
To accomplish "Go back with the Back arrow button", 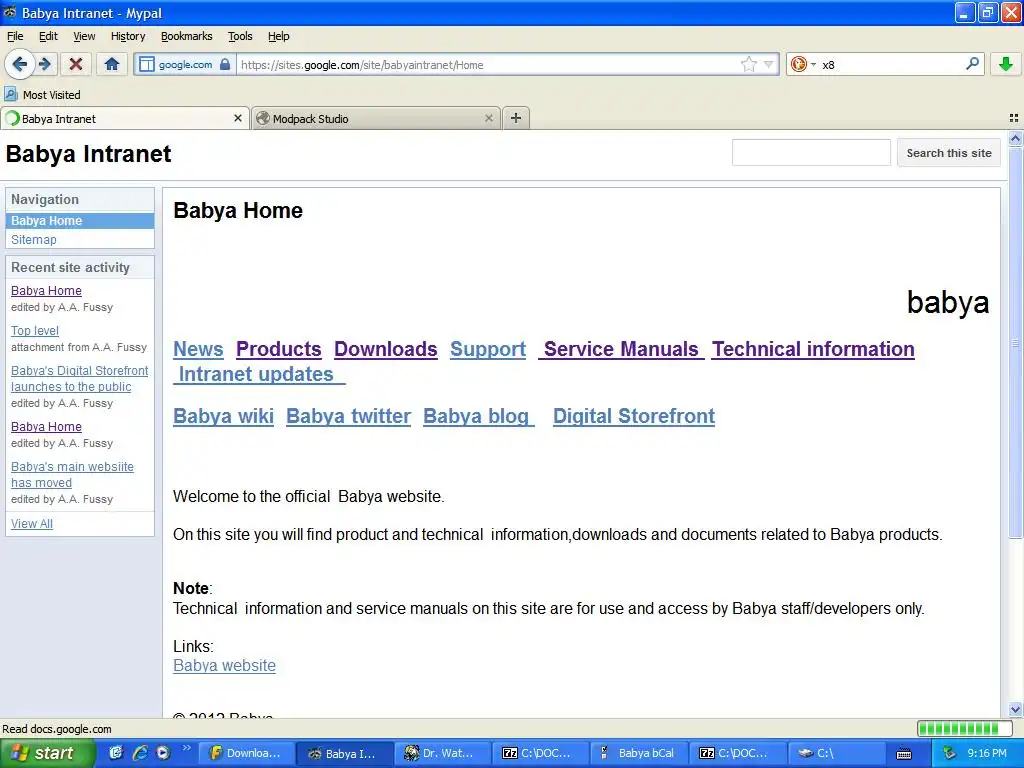I will pyautogui.click(x=19, y=64).
